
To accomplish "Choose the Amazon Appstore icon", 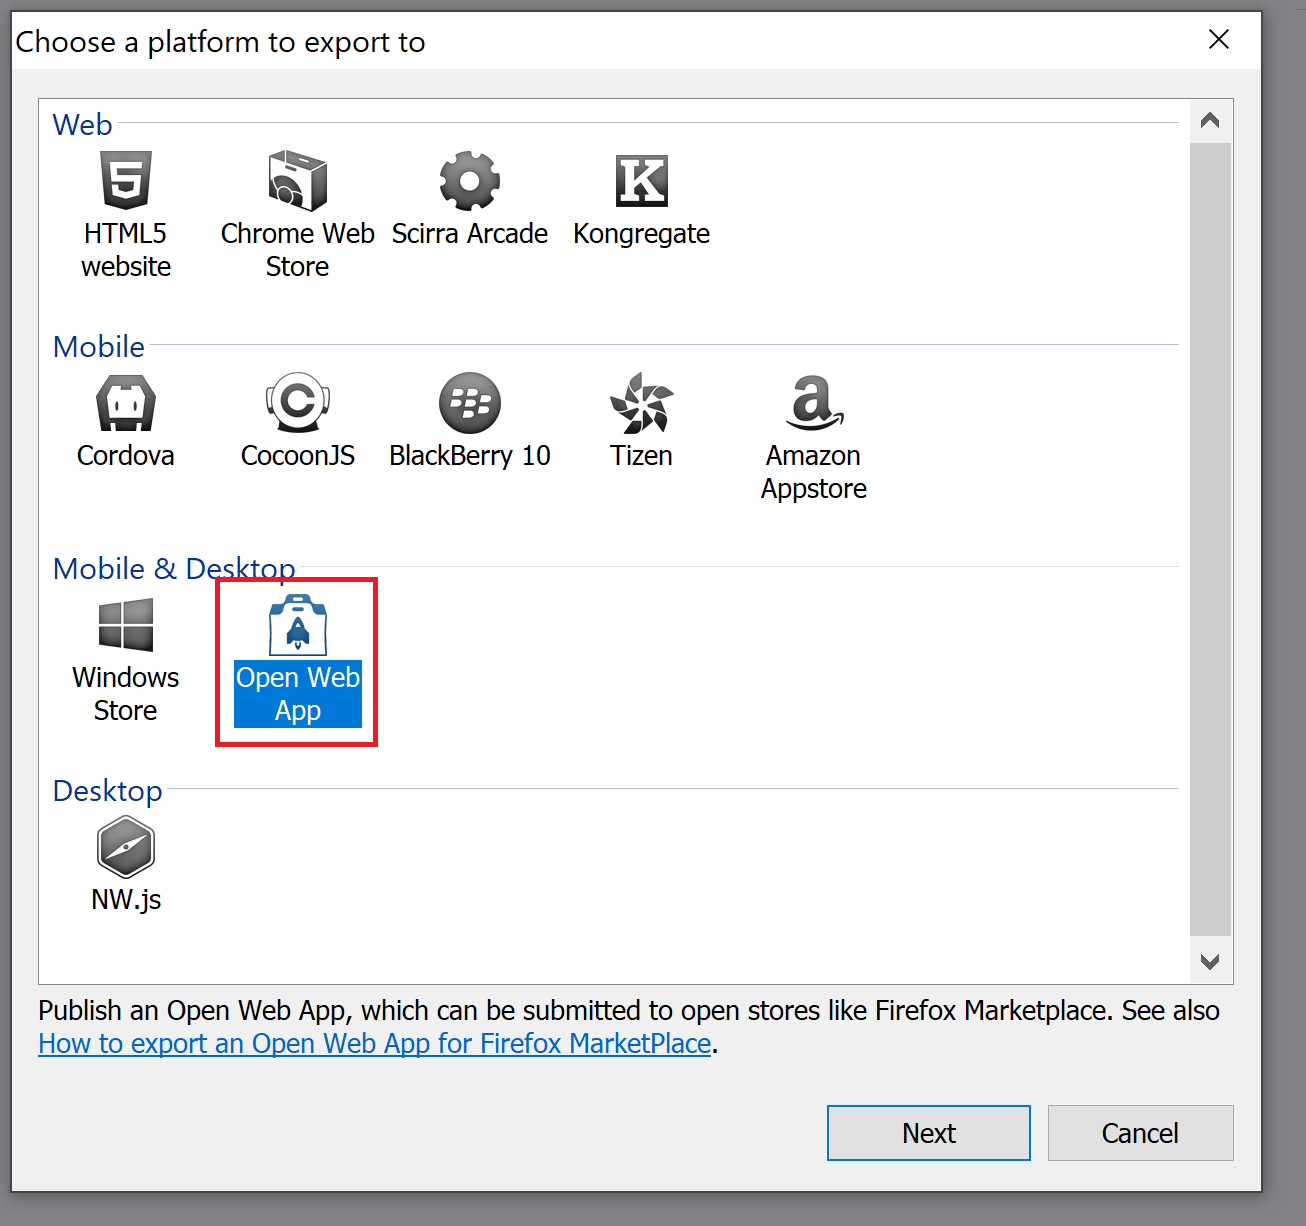I will click(x=814, y=403).
